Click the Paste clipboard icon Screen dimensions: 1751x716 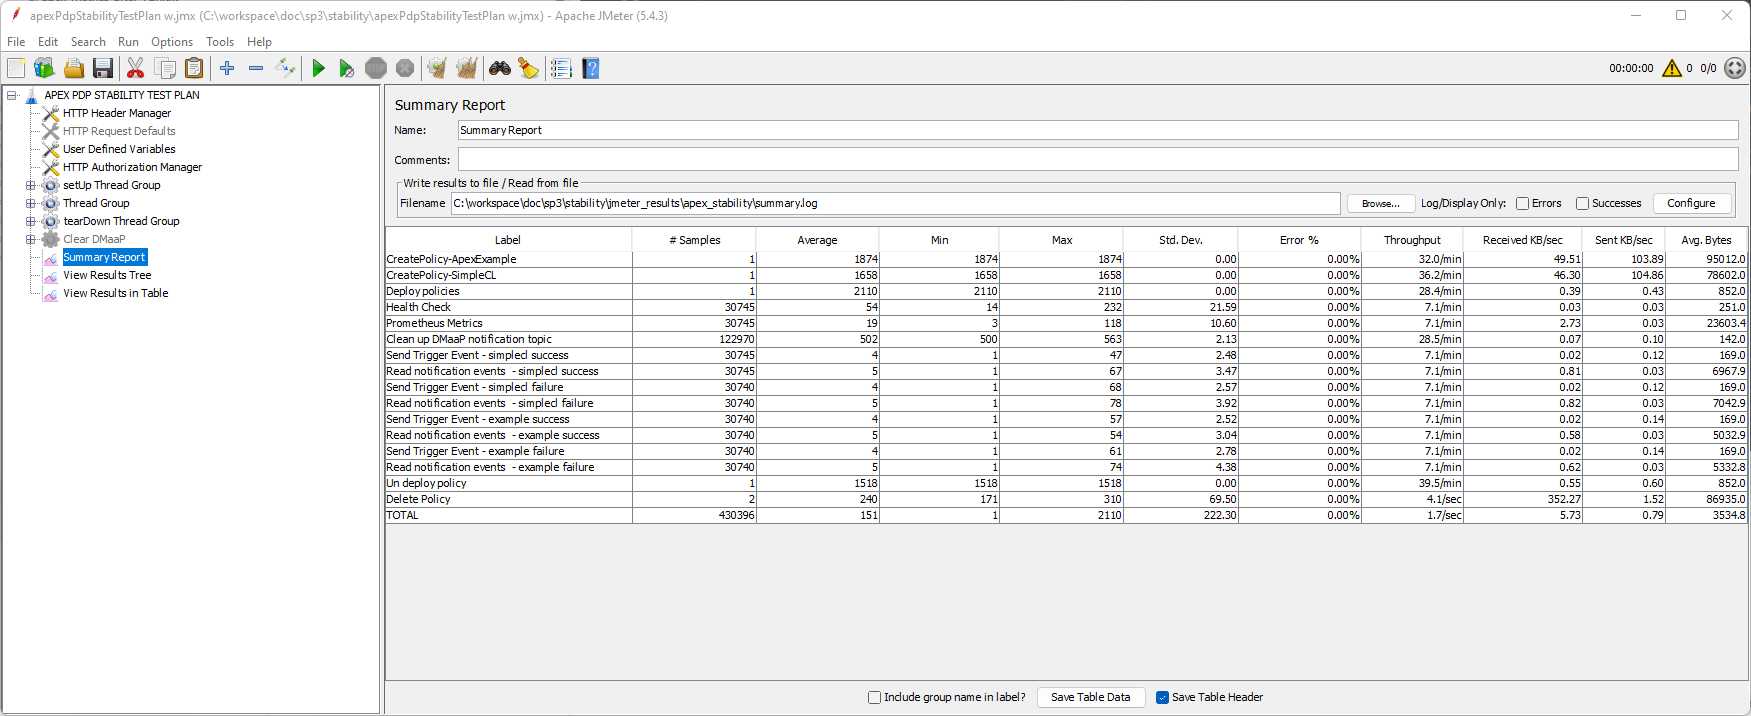pyautogui.click(x=194, y=68)
